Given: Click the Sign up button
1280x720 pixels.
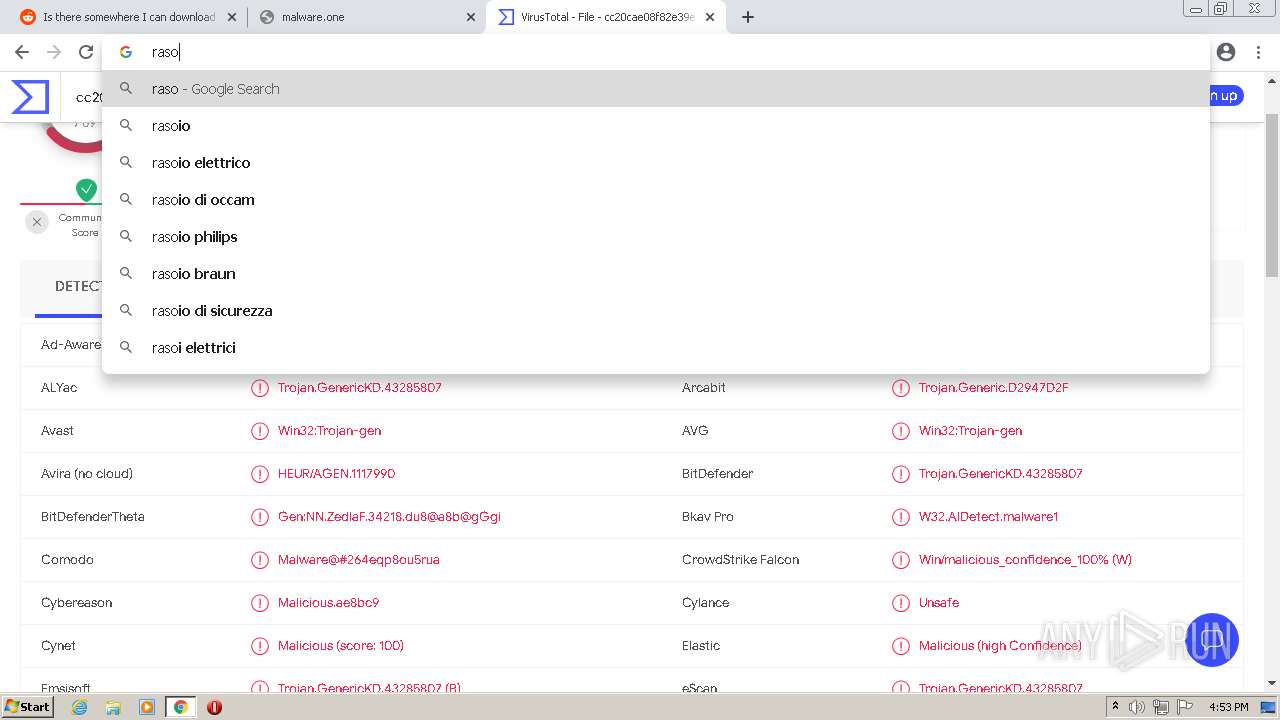Looking at the screenshot, I should pyautogui.click(x=1224, y=96).
